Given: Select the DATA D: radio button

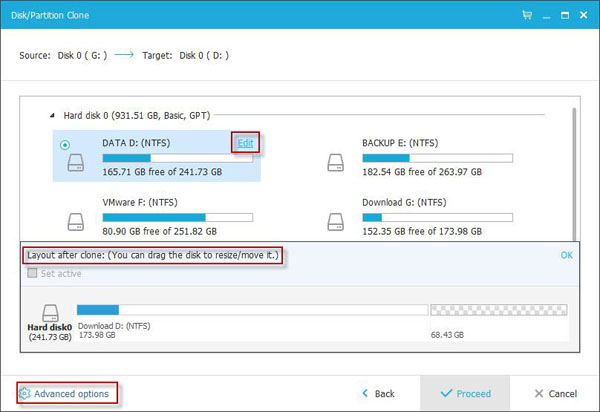Looking at the screenshot, I should [65, 145].
